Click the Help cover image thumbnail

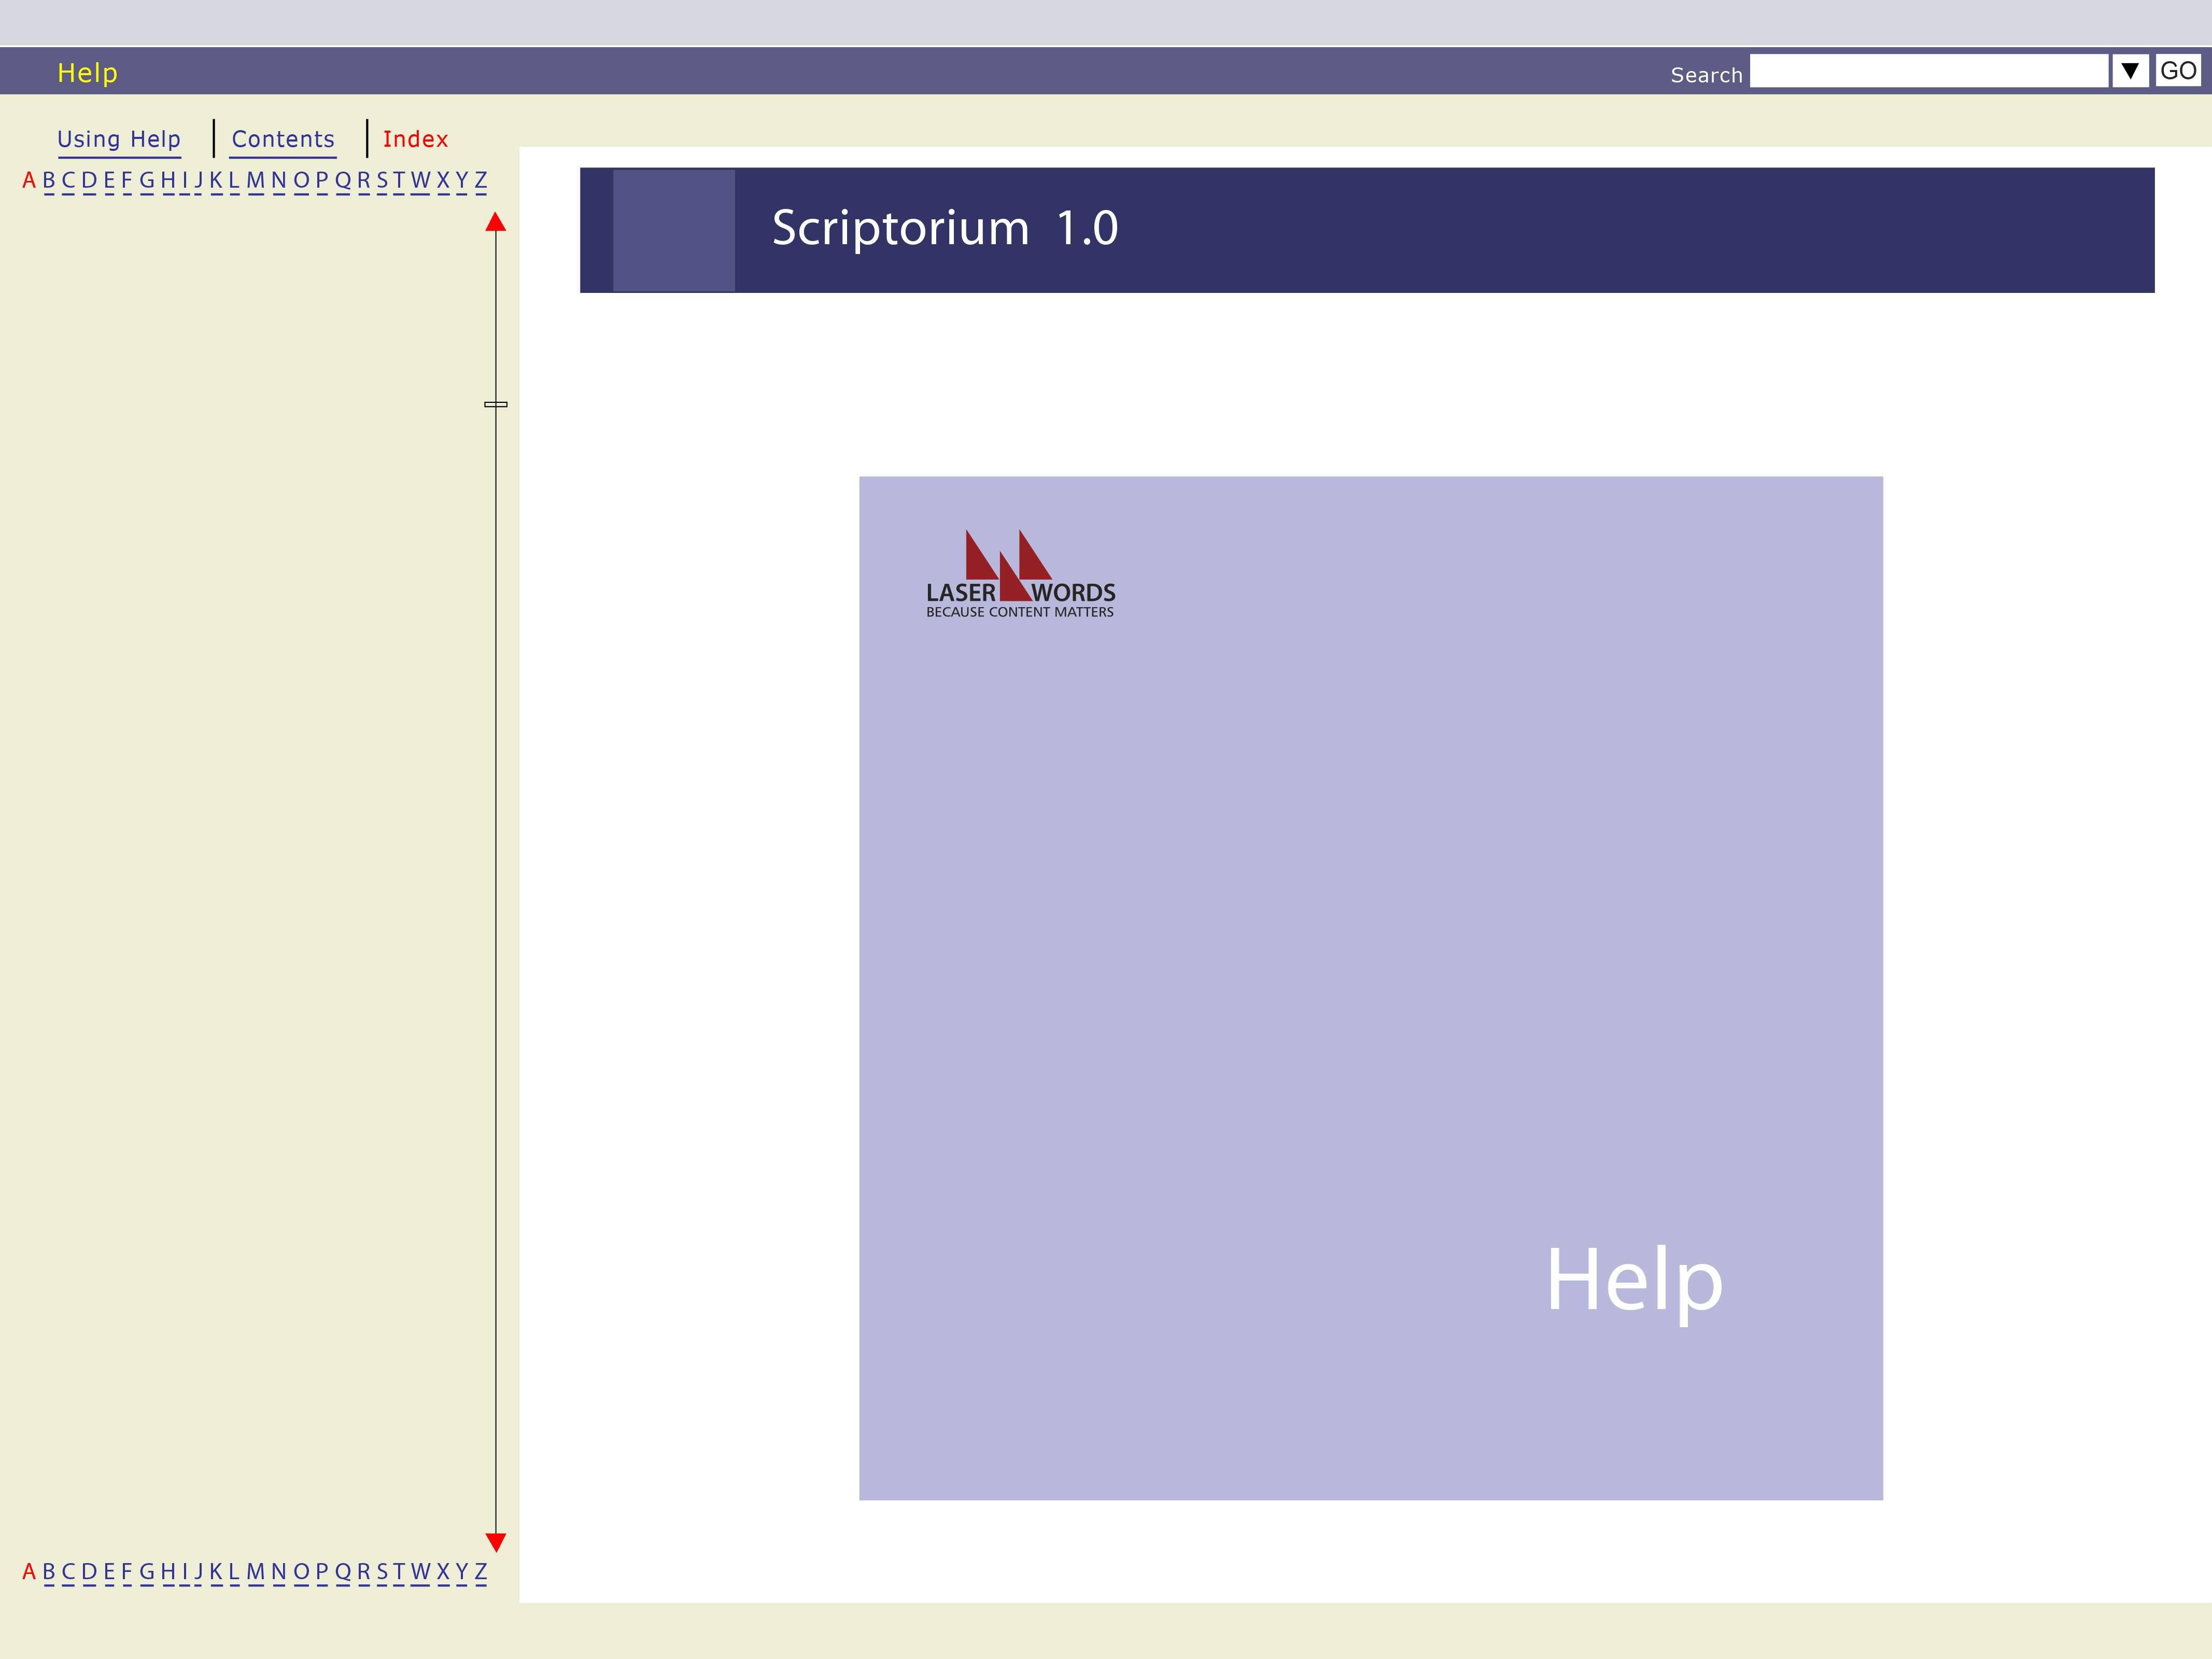pos(1370,988)
